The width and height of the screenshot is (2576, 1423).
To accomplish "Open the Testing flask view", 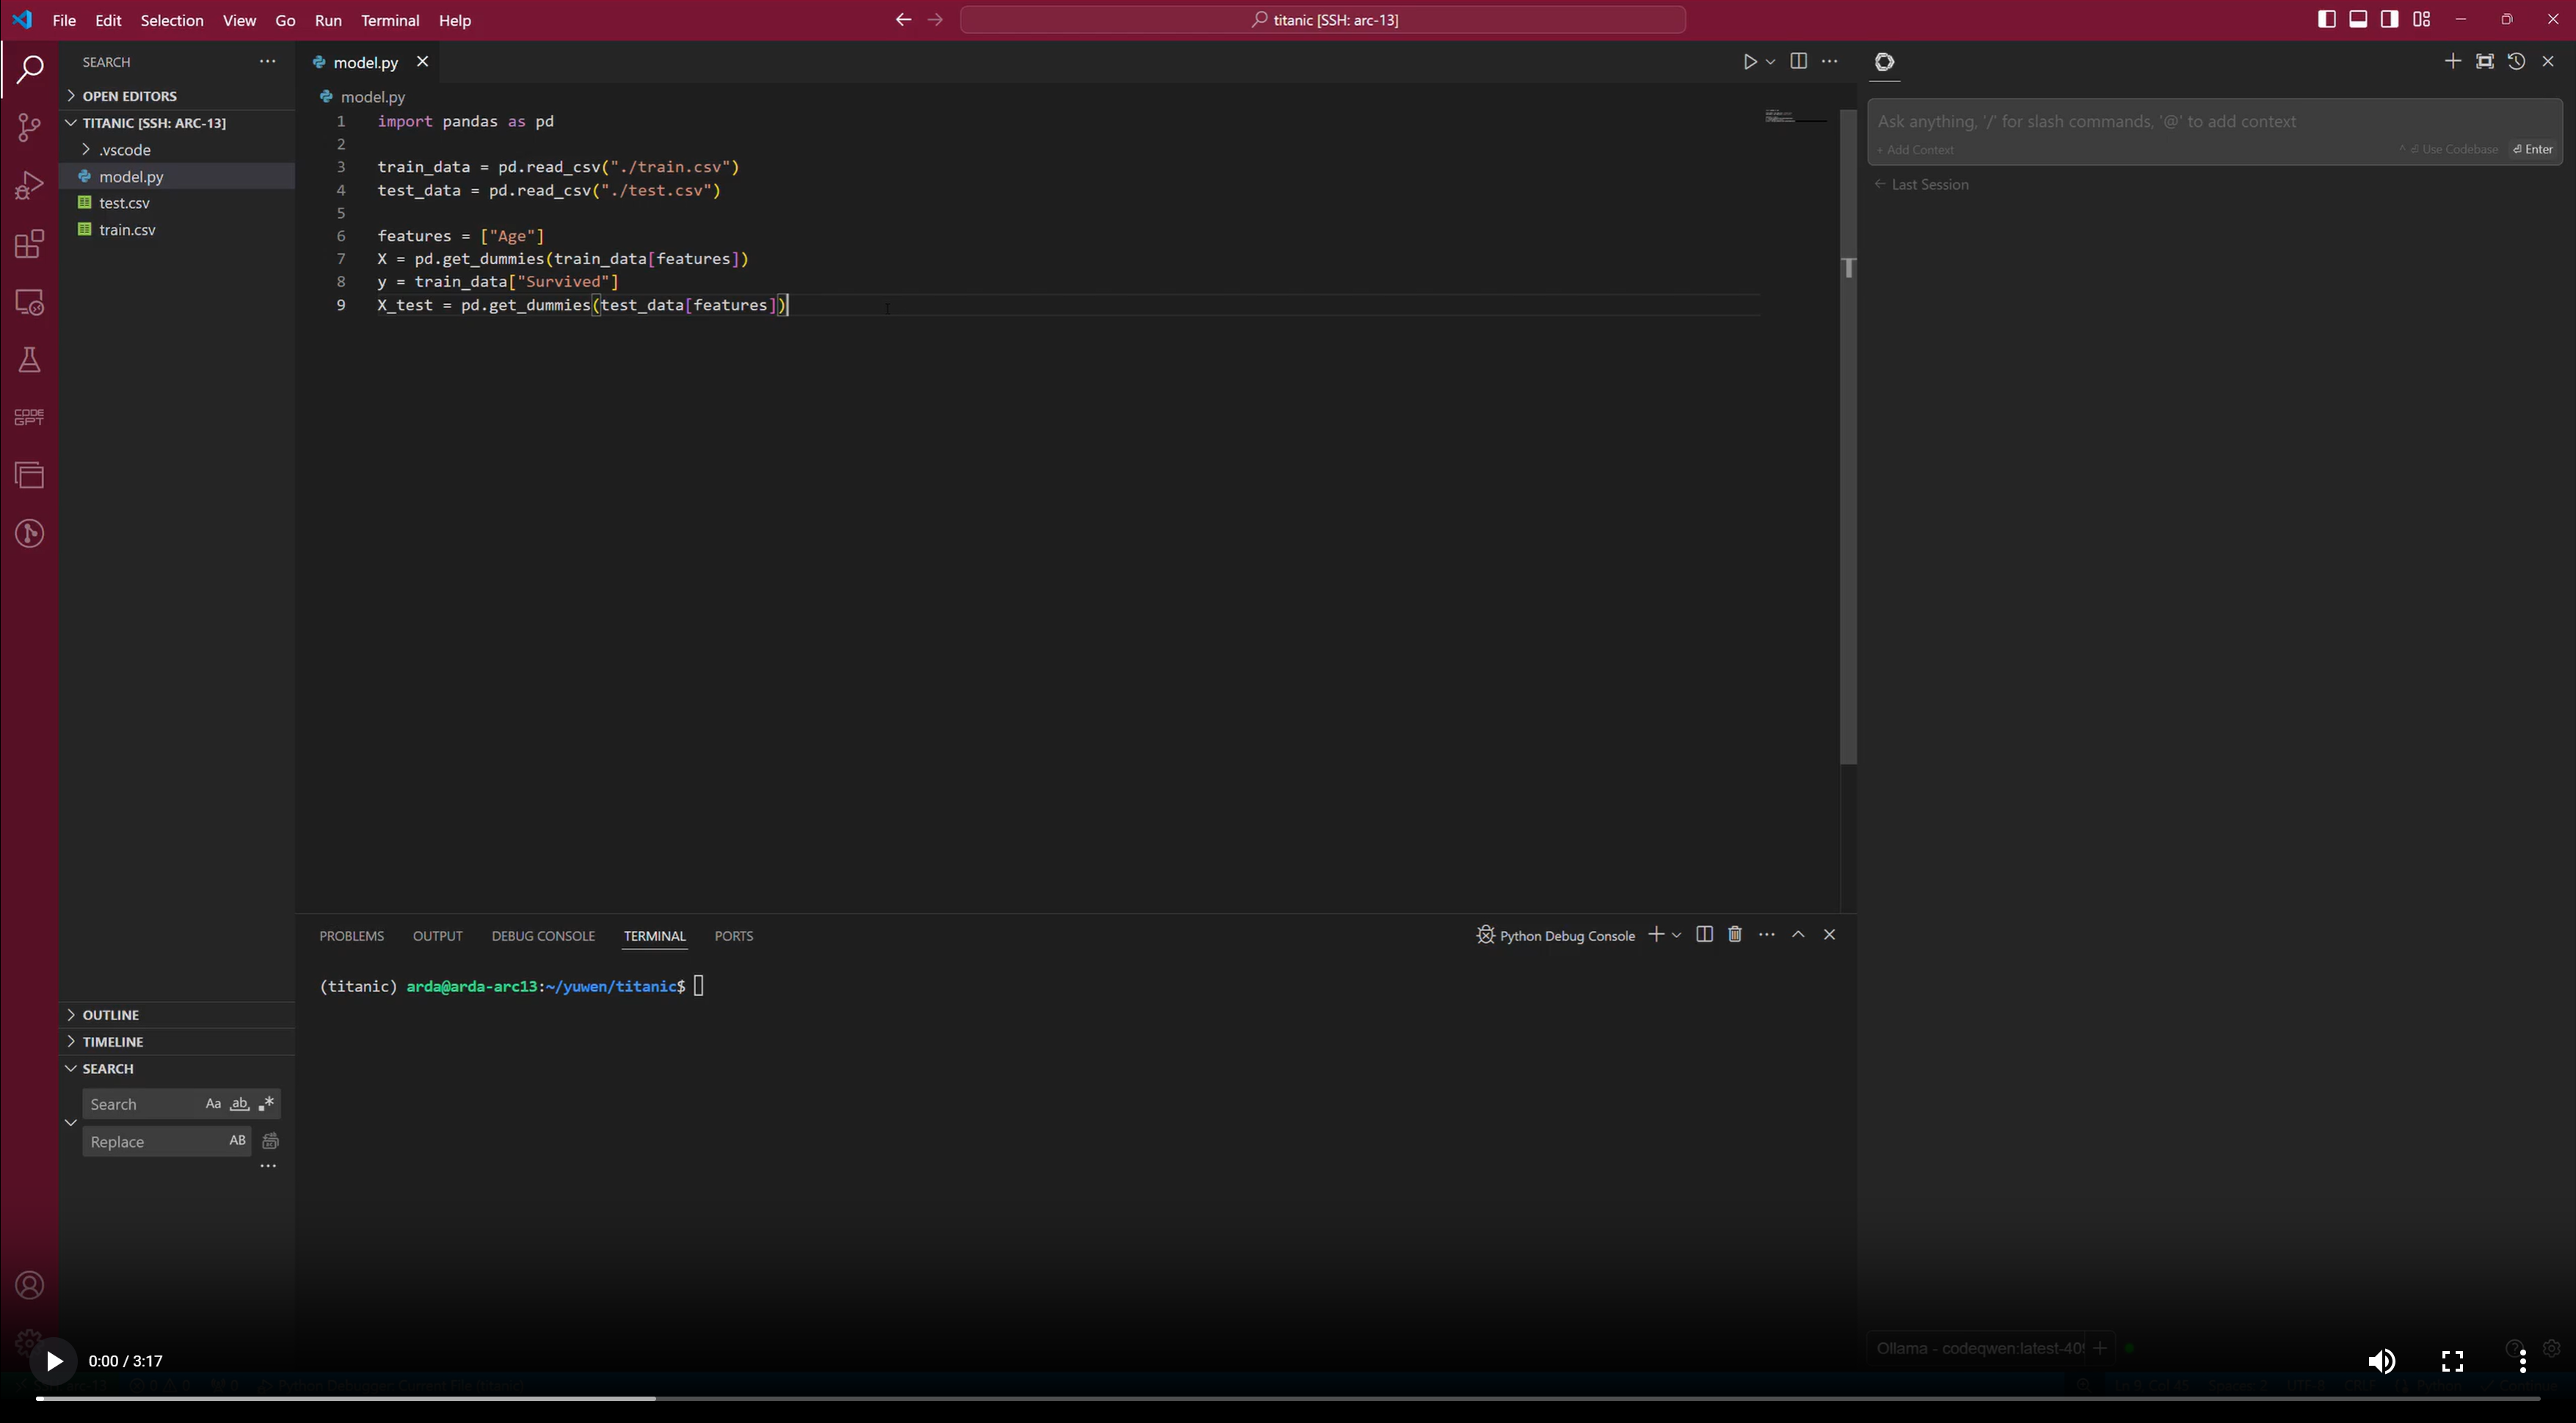I will 30,360.
